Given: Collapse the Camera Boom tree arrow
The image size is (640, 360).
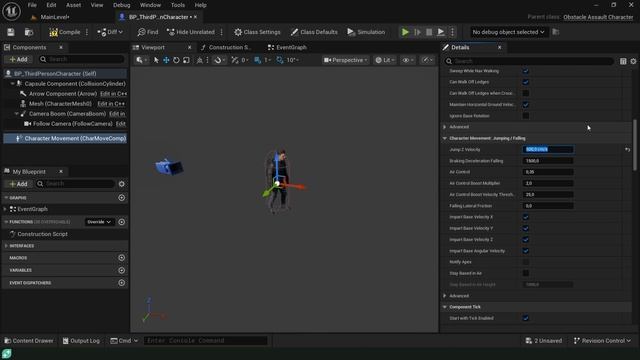Looking at the screenshot, I should click(17, 114).
